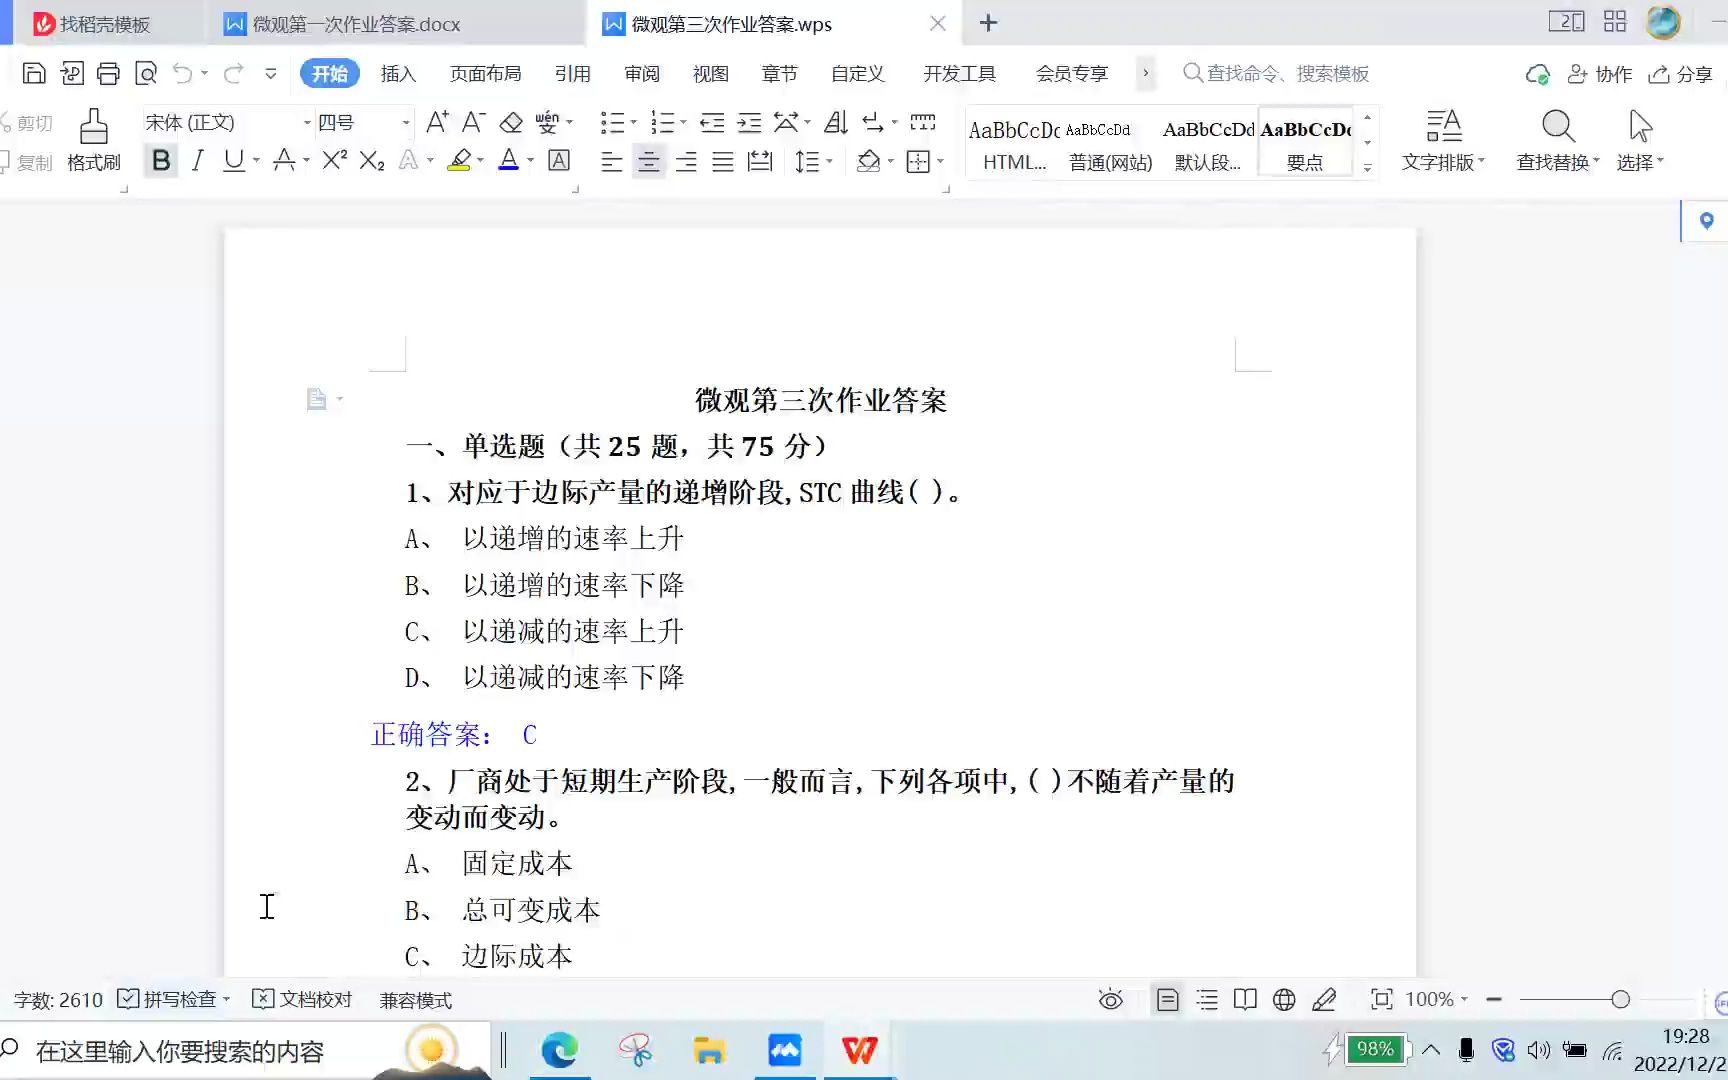This screenshot has height=1080, width=1728.
Task: Expand the borders dropdown arrow
Action: [940, 161]
